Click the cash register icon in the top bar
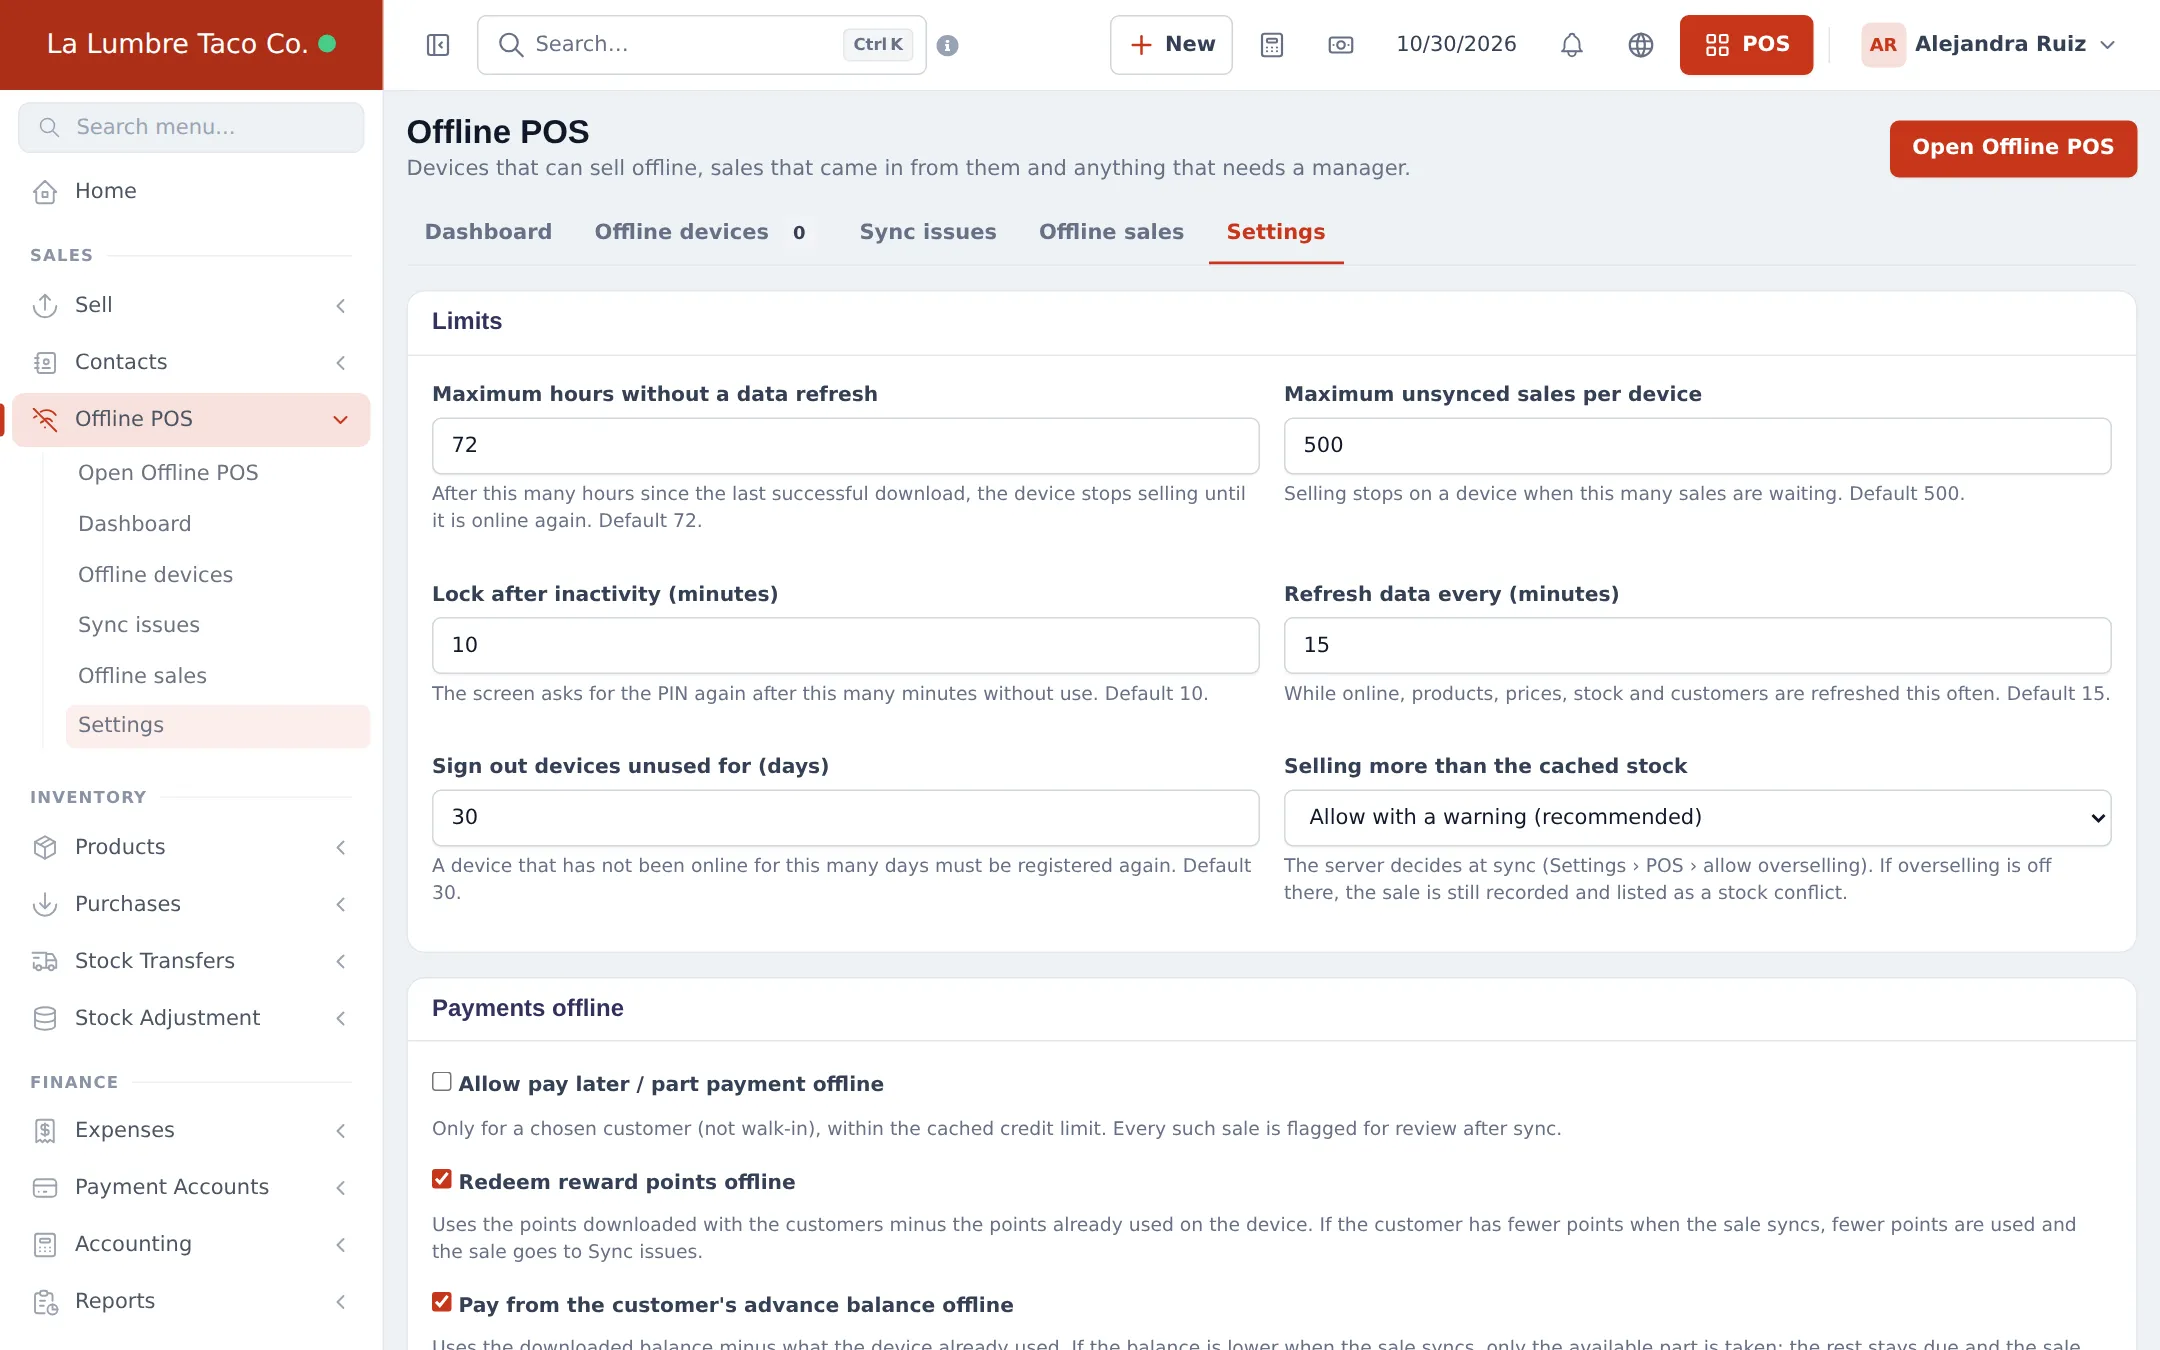This screenshot has width=2160, height=1350. click(1341, 45)
